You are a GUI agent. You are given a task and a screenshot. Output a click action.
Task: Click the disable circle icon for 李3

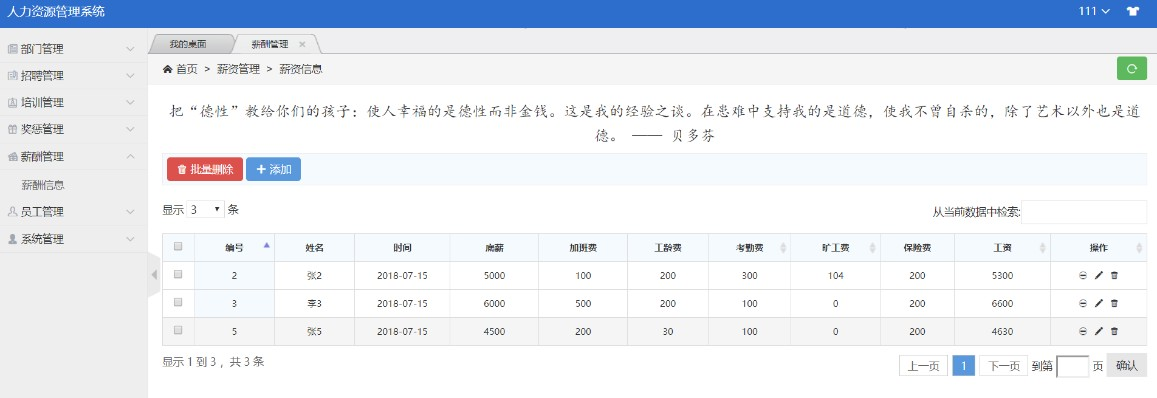[1082, 303]
